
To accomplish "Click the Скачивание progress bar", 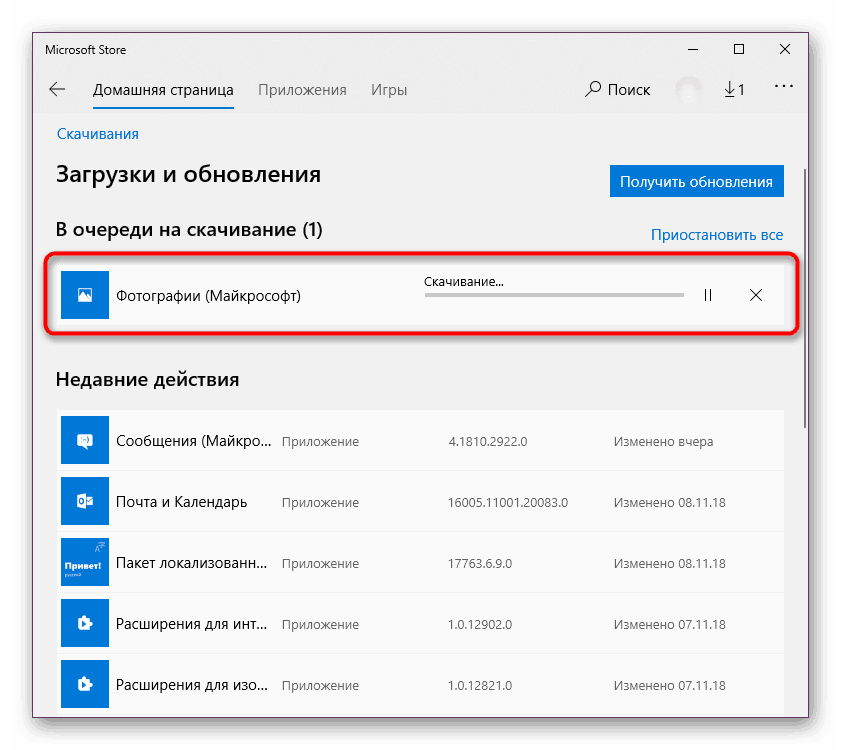I will pyautogui.click(x=554, y=295).
